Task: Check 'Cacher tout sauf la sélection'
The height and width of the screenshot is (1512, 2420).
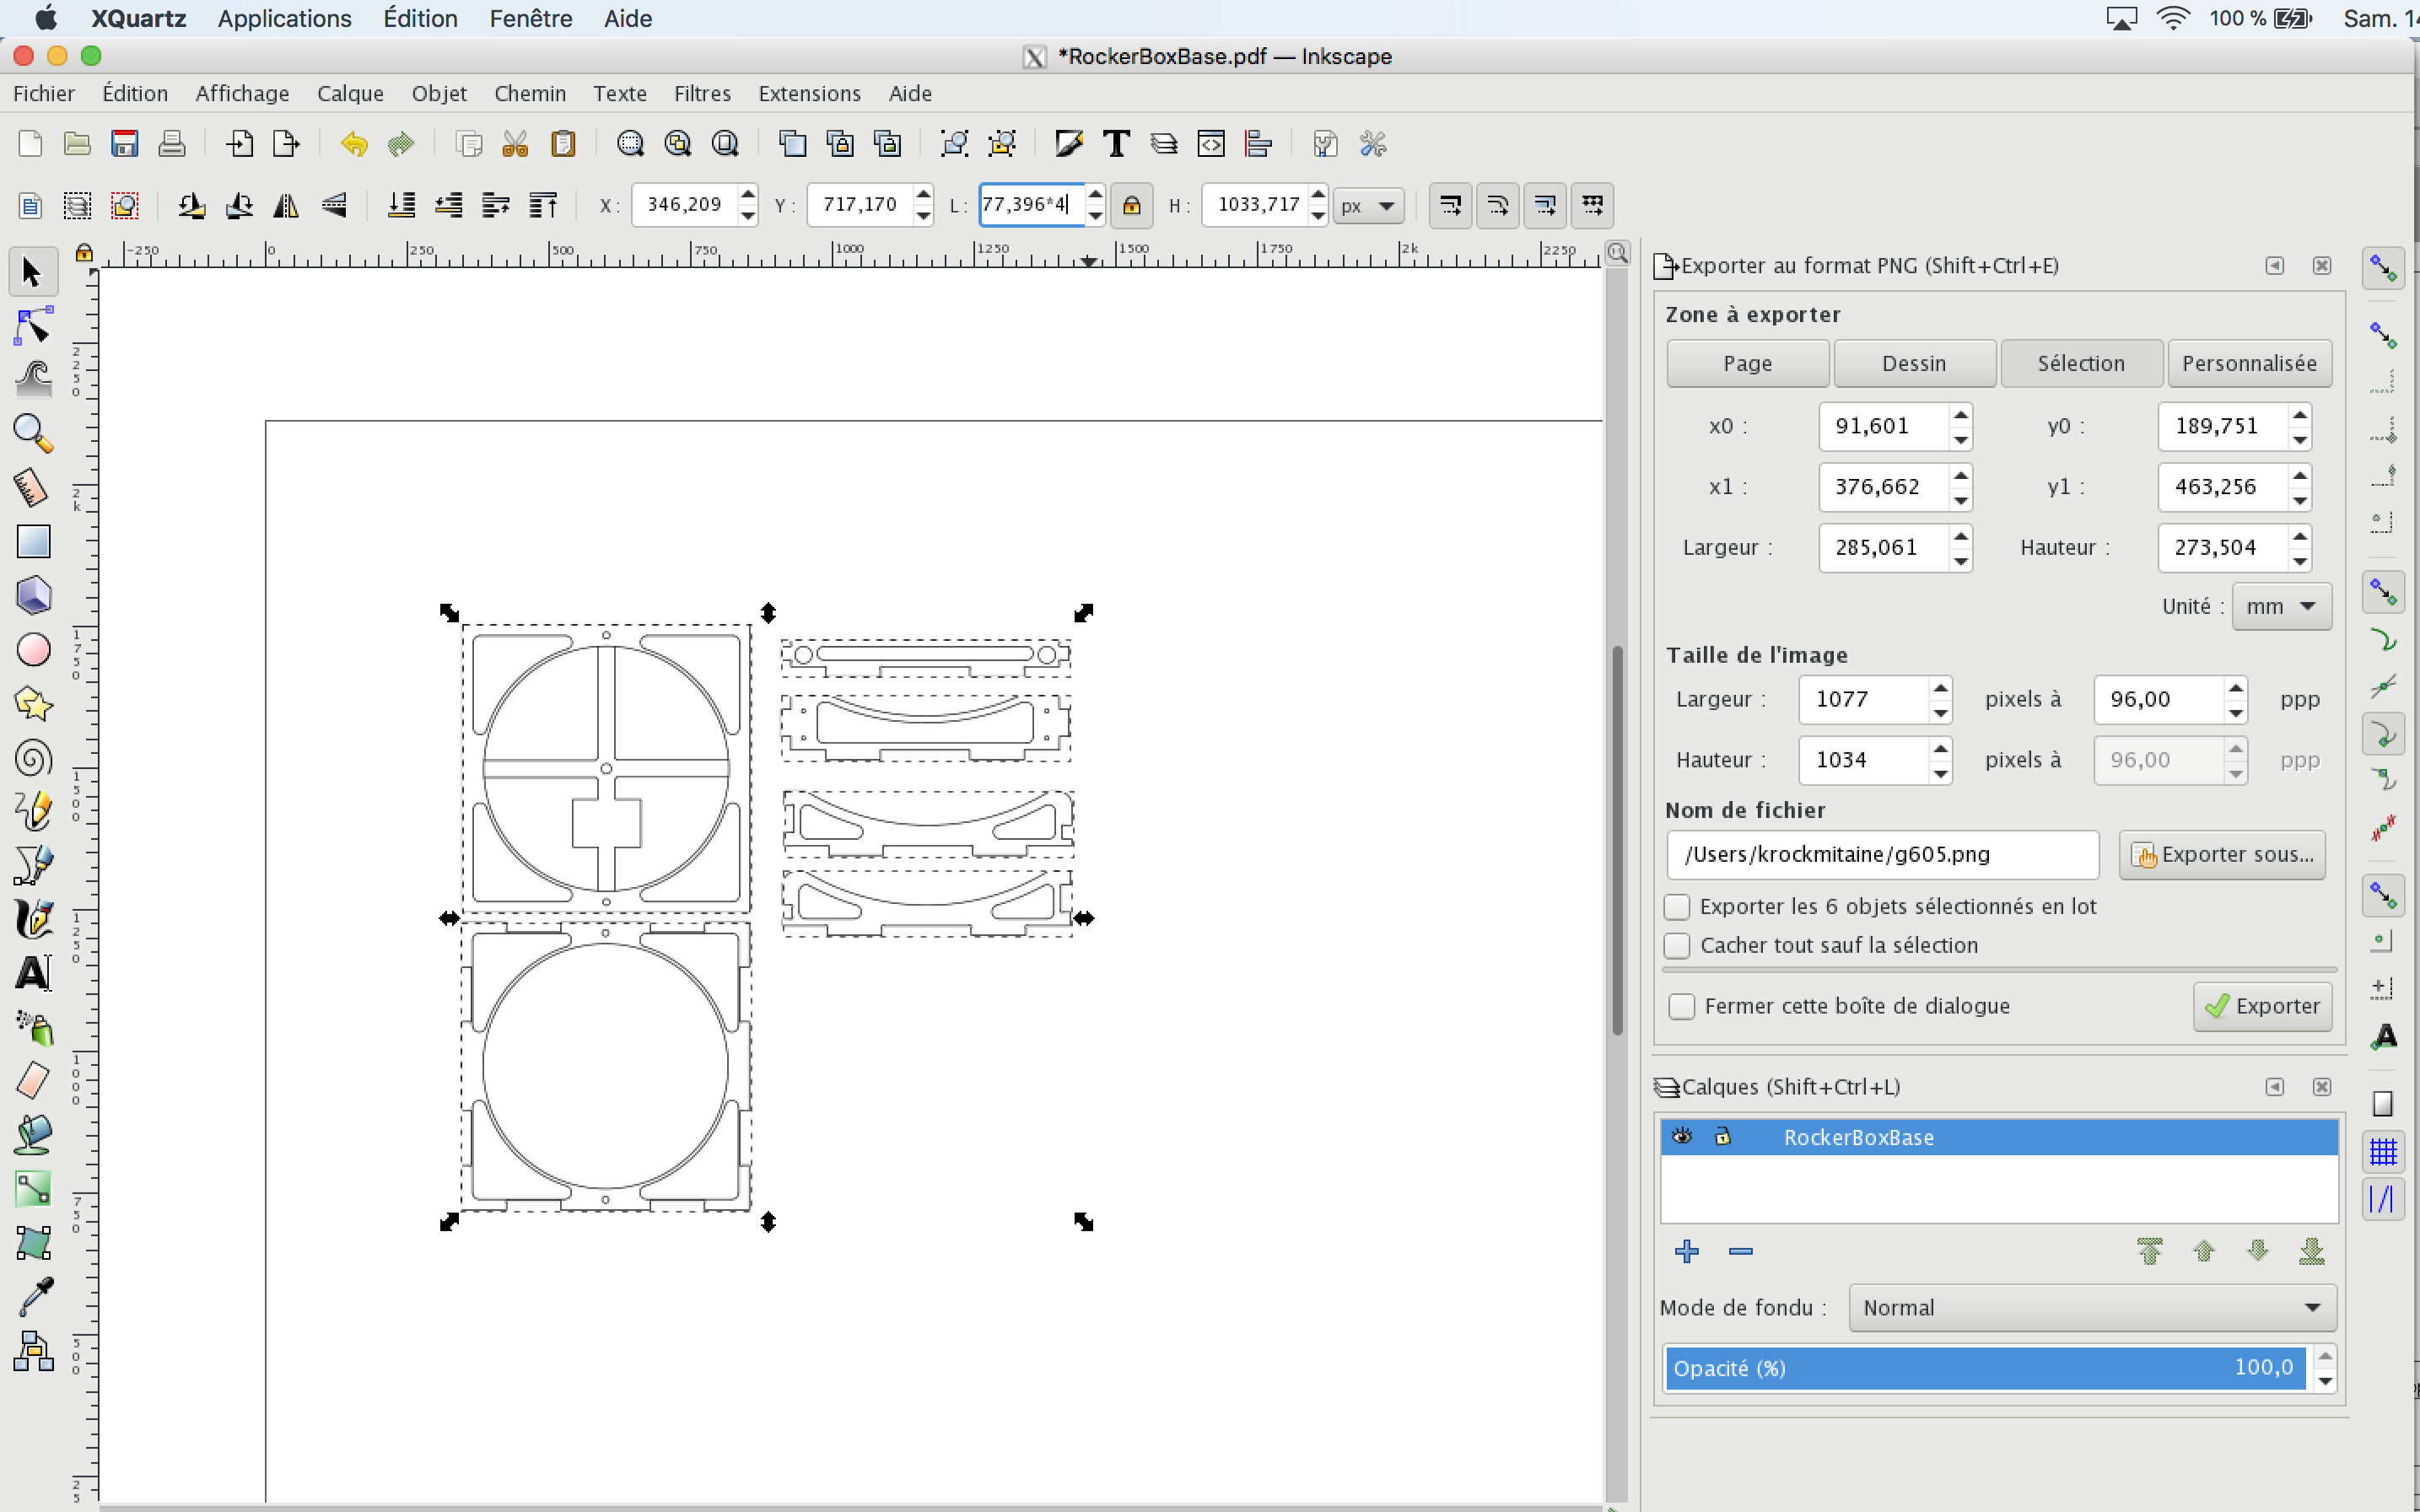Action: 1677,946
